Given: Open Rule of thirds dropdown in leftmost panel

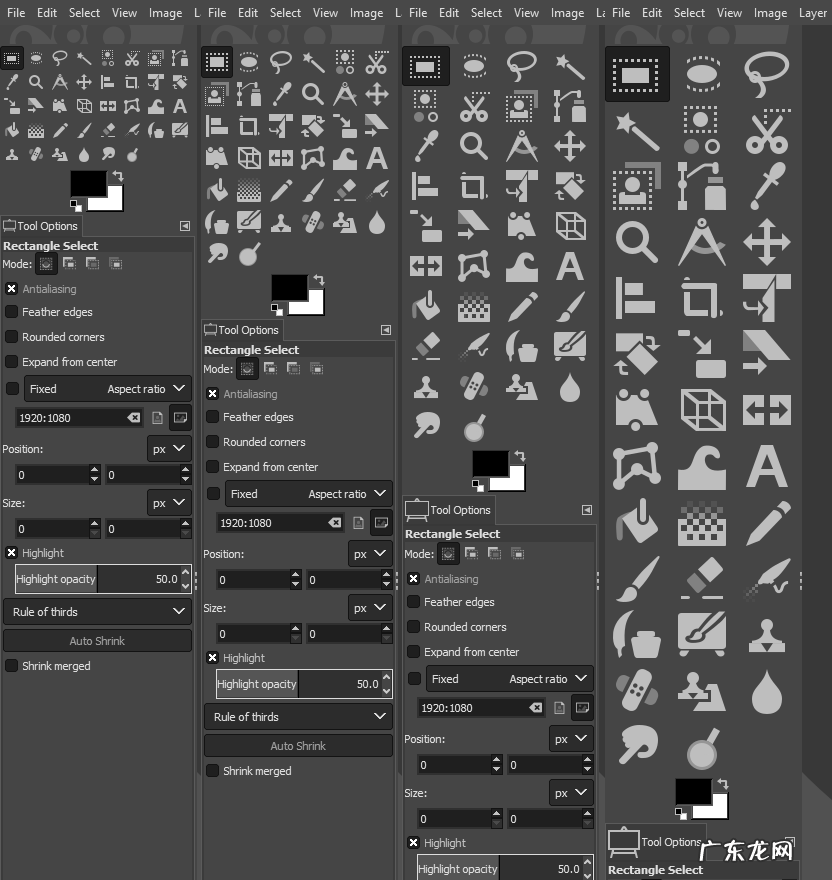Looking at the screenshot, I should [97, 612].
